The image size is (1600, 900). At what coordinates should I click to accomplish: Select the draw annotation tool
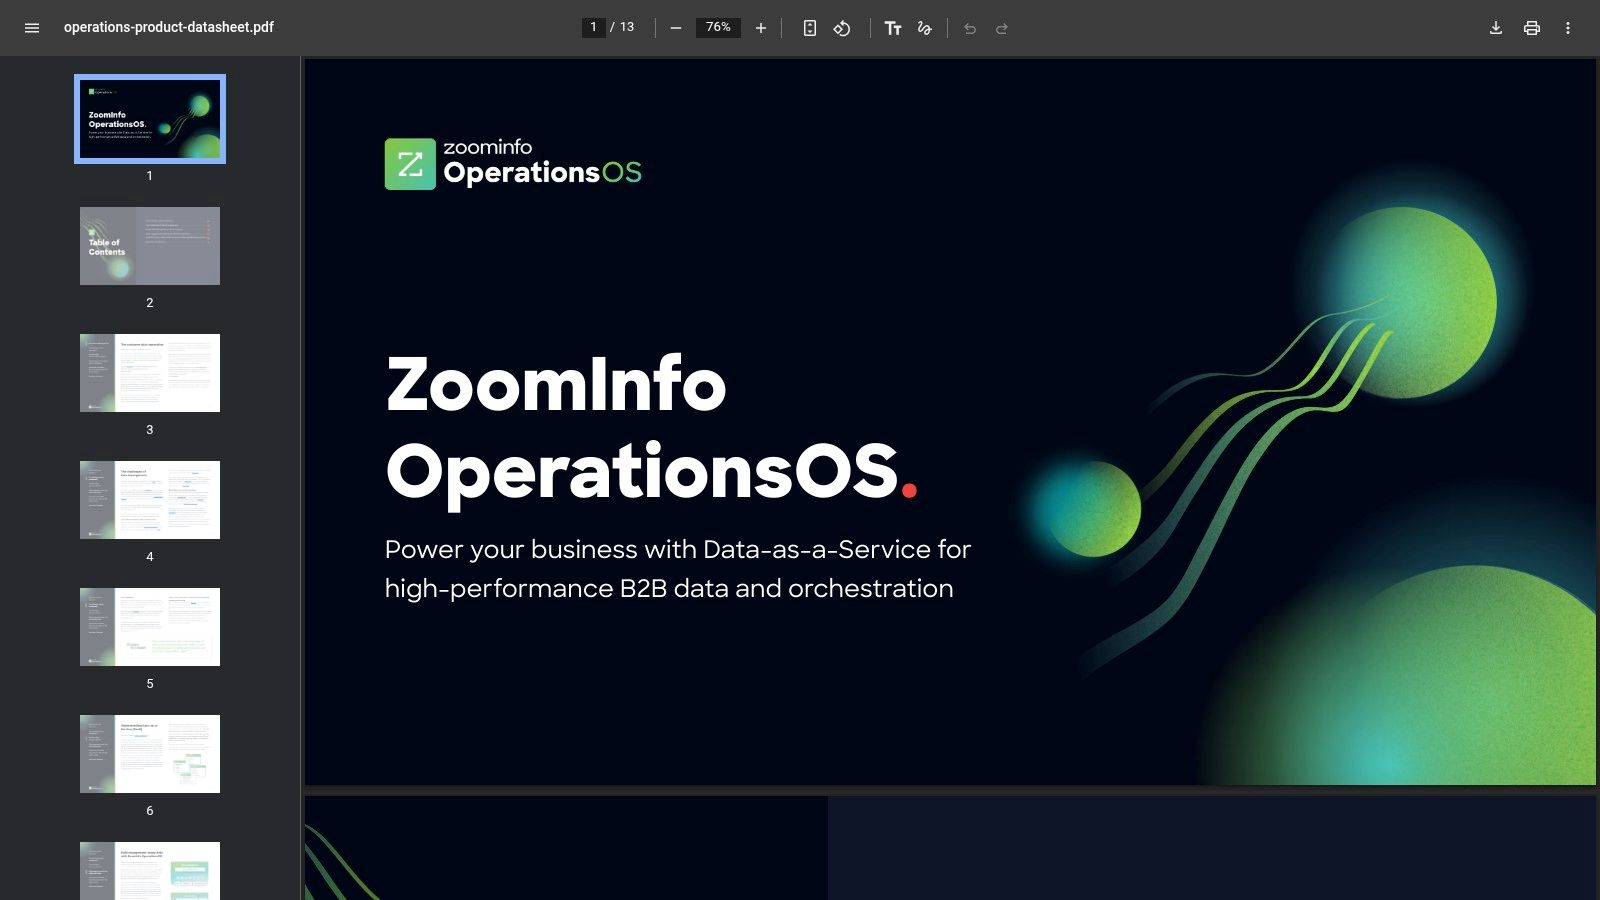point(925,28)
